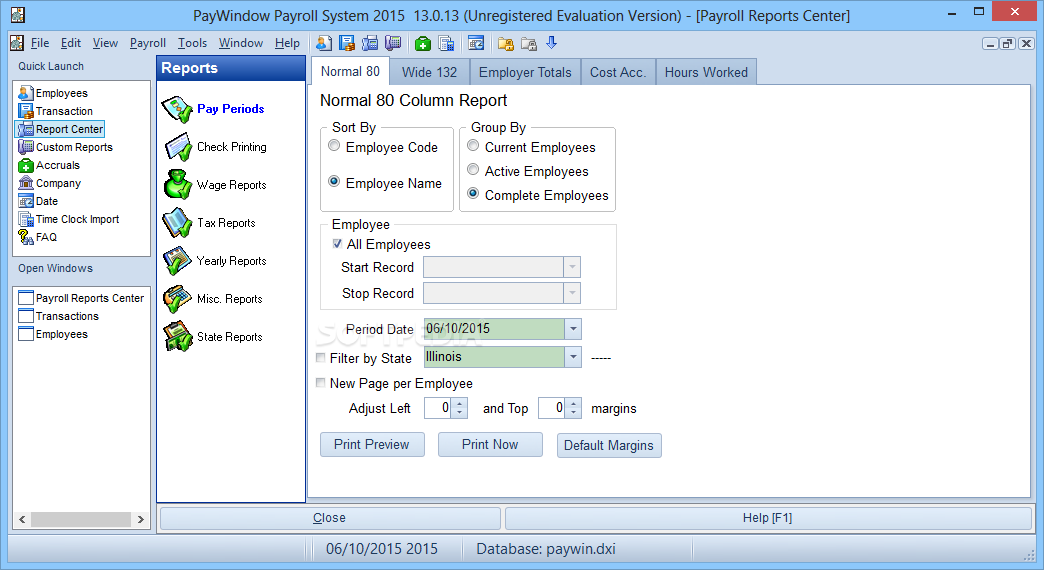The height and width of the screenshot is (570, 1044).
Task: Open Date from Quick Launch
Action: point(39,201)
